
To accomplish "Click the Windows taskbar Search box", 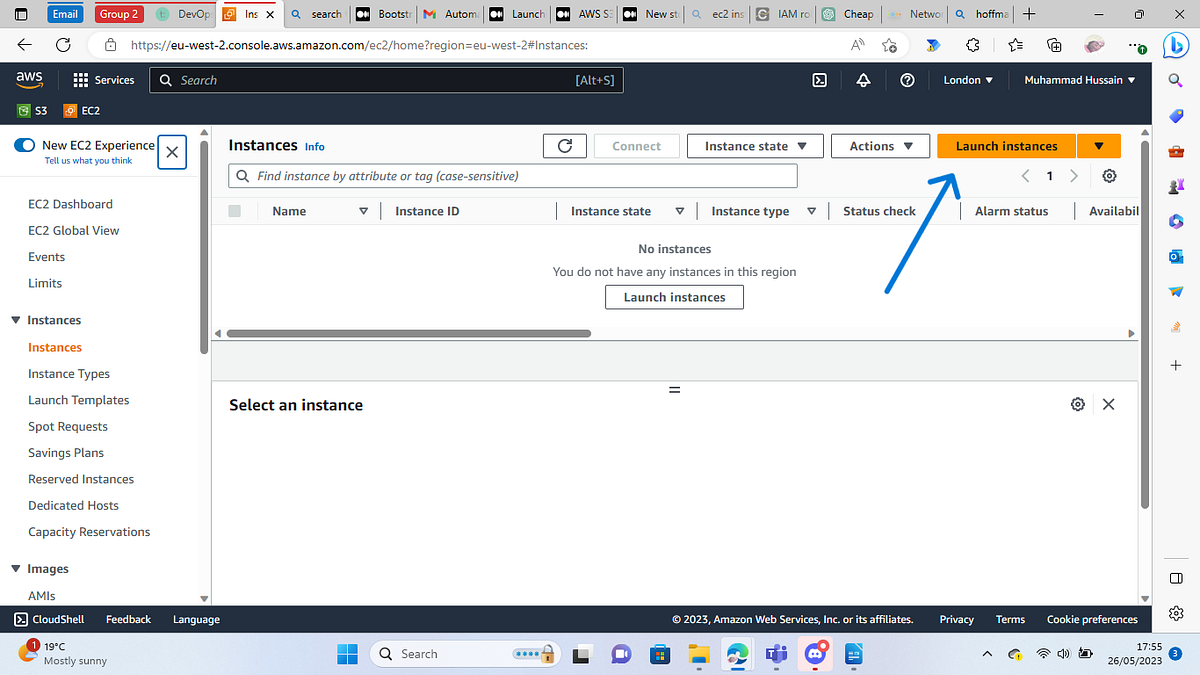I will point(463,654).
